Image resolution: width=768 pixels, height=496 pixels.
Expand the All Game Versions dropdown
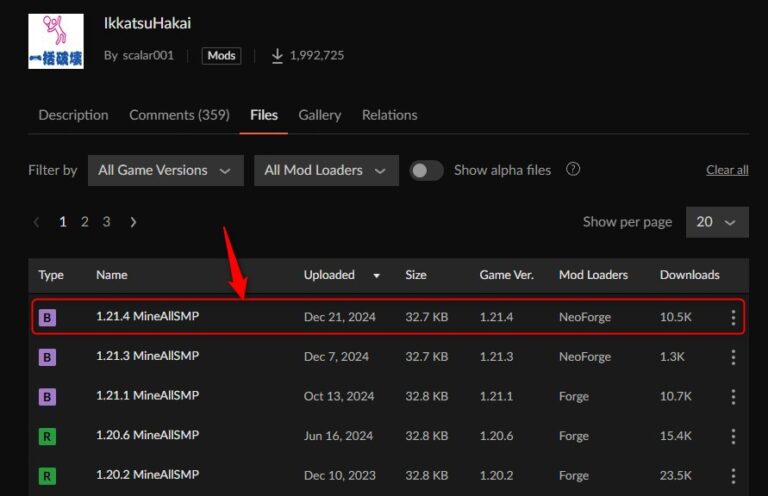(x=165, y=170)
